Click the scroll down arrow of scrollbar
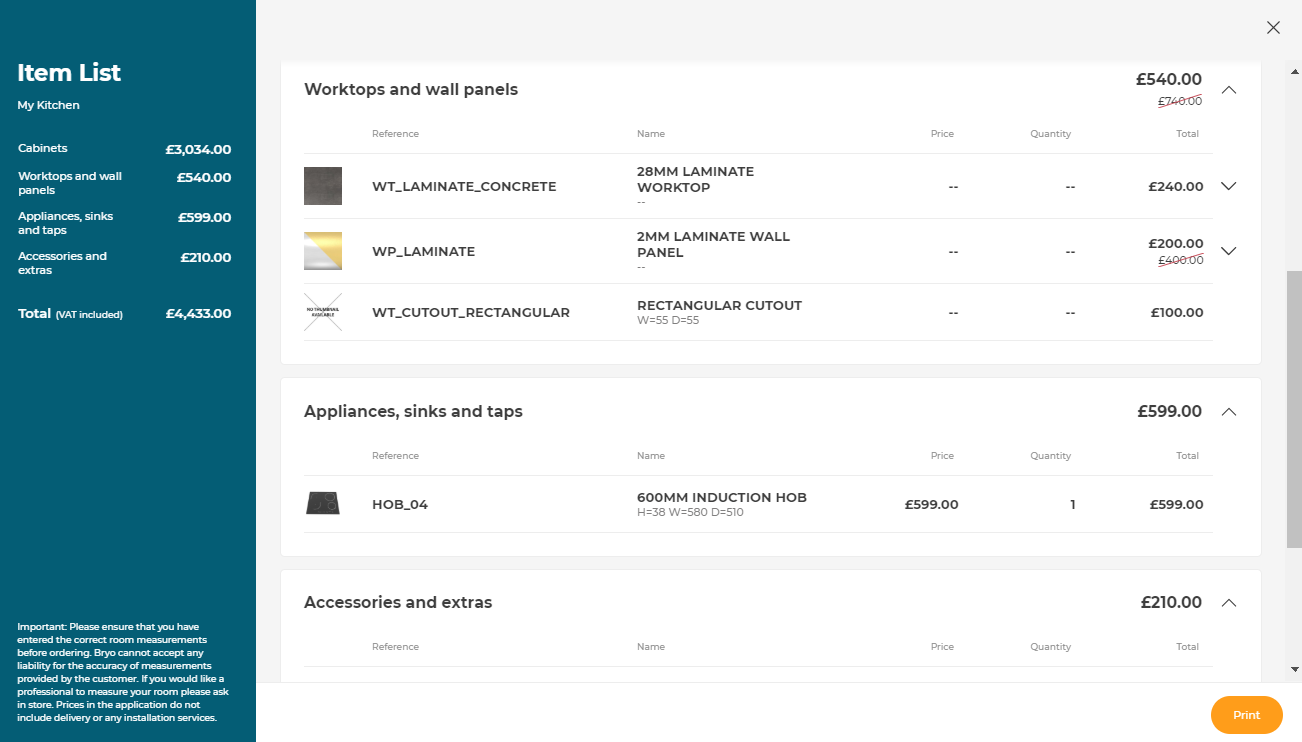 point(1295,669)
